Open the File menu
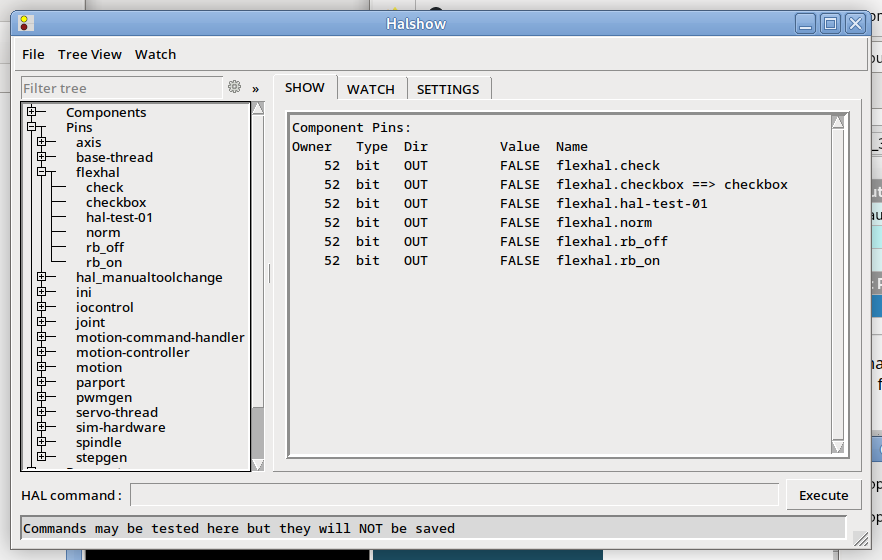882x560 pixels. [33, 54]
